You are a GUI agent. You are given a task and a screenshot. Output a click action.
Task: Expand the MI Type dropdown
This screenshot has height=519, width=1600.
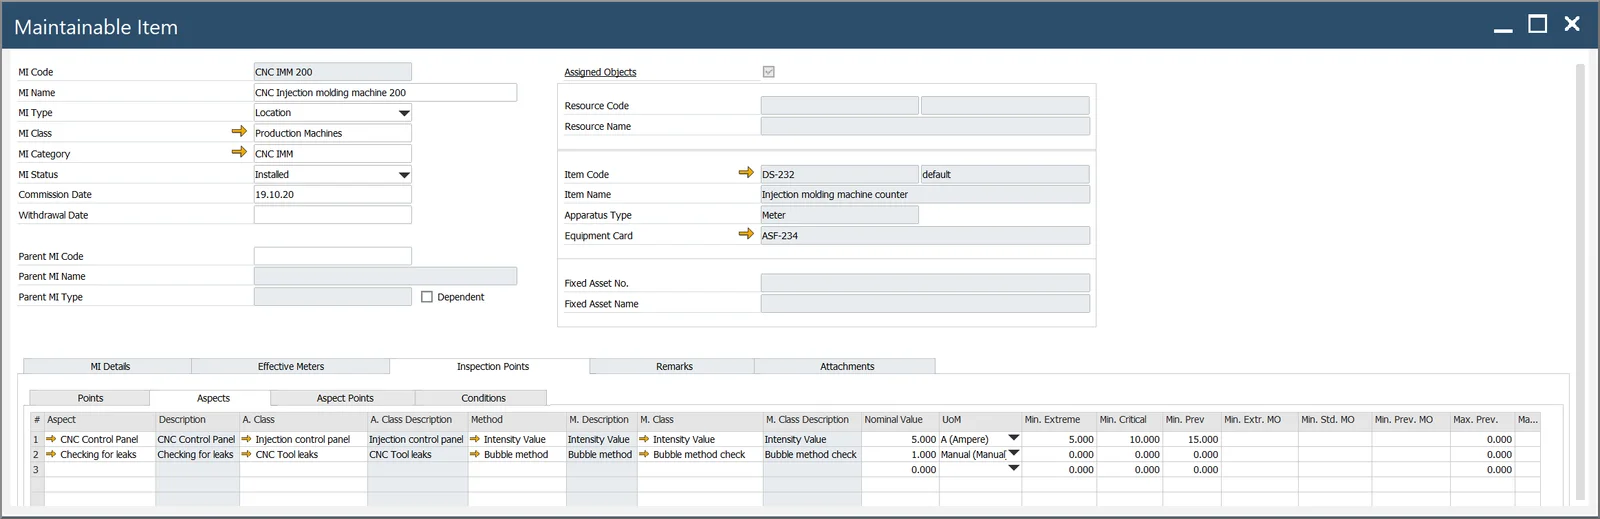404,113
